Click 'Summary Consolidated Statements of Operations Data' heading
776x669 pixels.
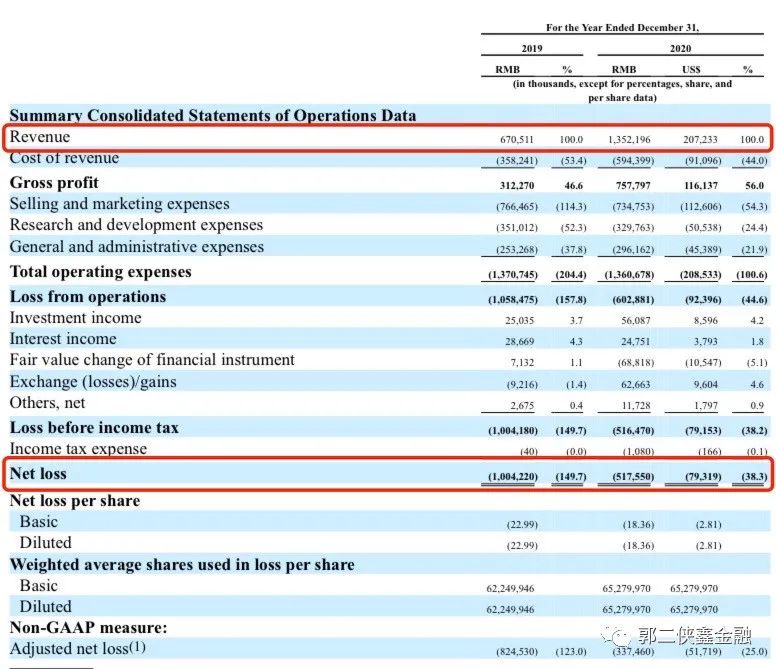pyautogui.click(x=213, y=115)
